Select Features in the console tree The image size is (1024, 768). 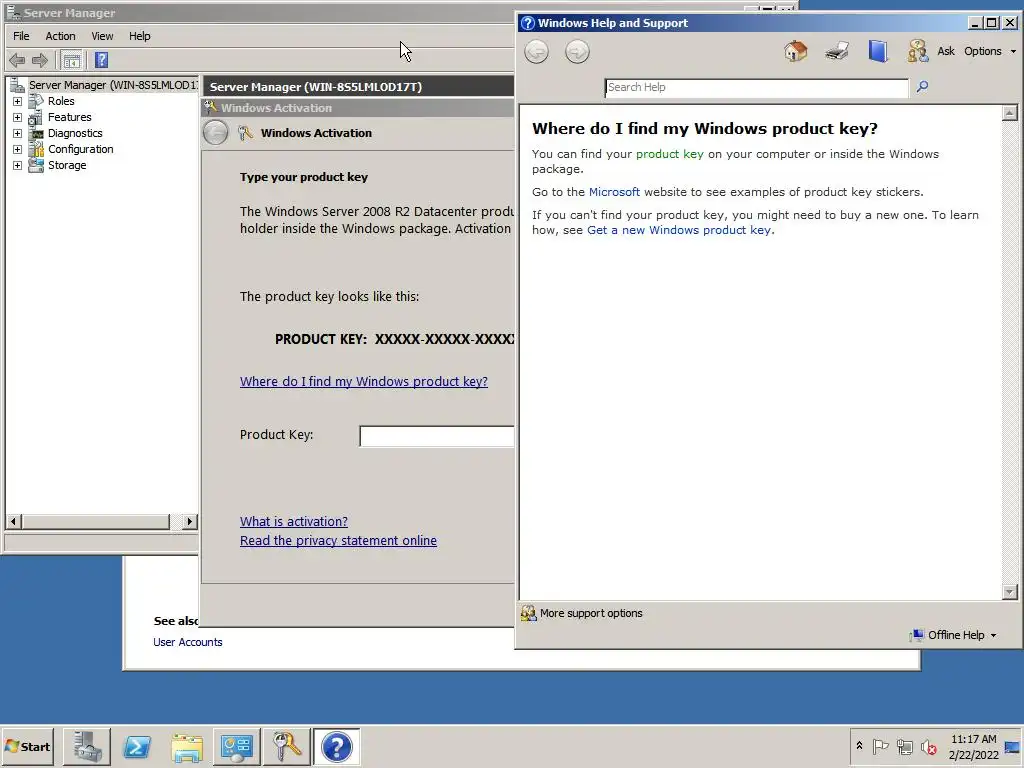(69, 118)
